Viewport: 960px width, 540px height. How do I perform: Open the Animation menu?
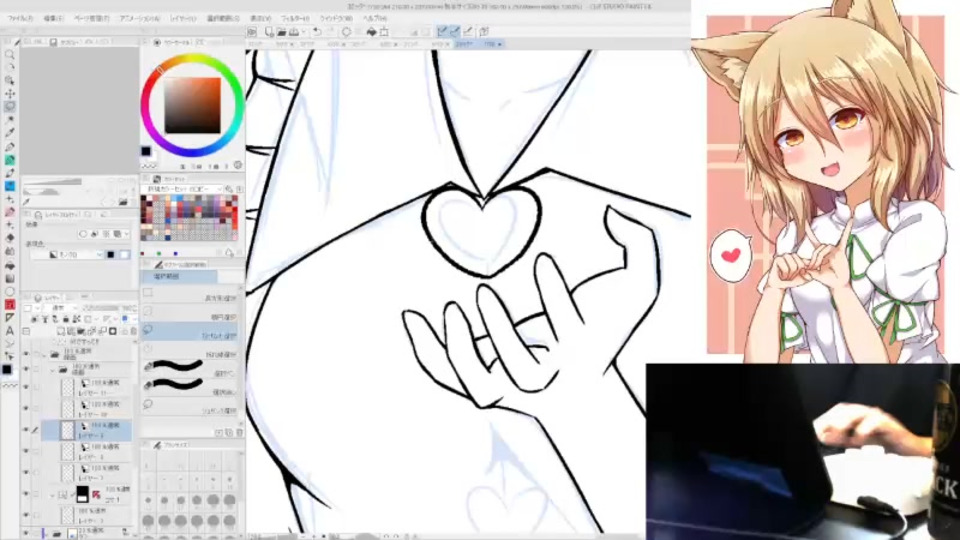click(140, 18)
